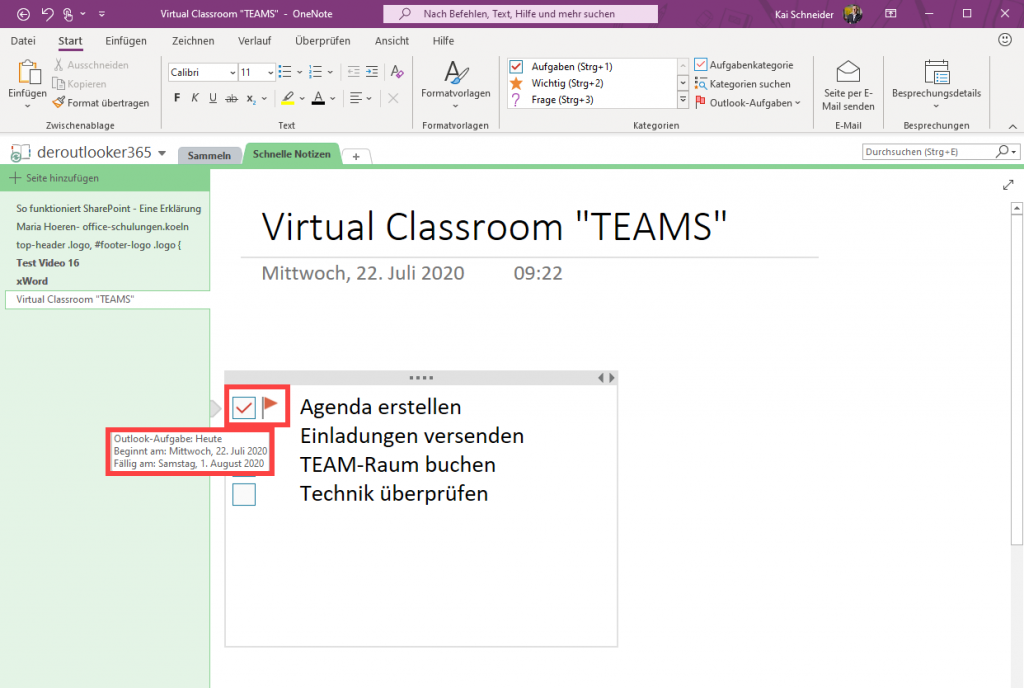Image resolution: width=1024 pixels, height=688 pixels.
Task: Click the Kai Schneider profile picture
Action: point(852,14)
